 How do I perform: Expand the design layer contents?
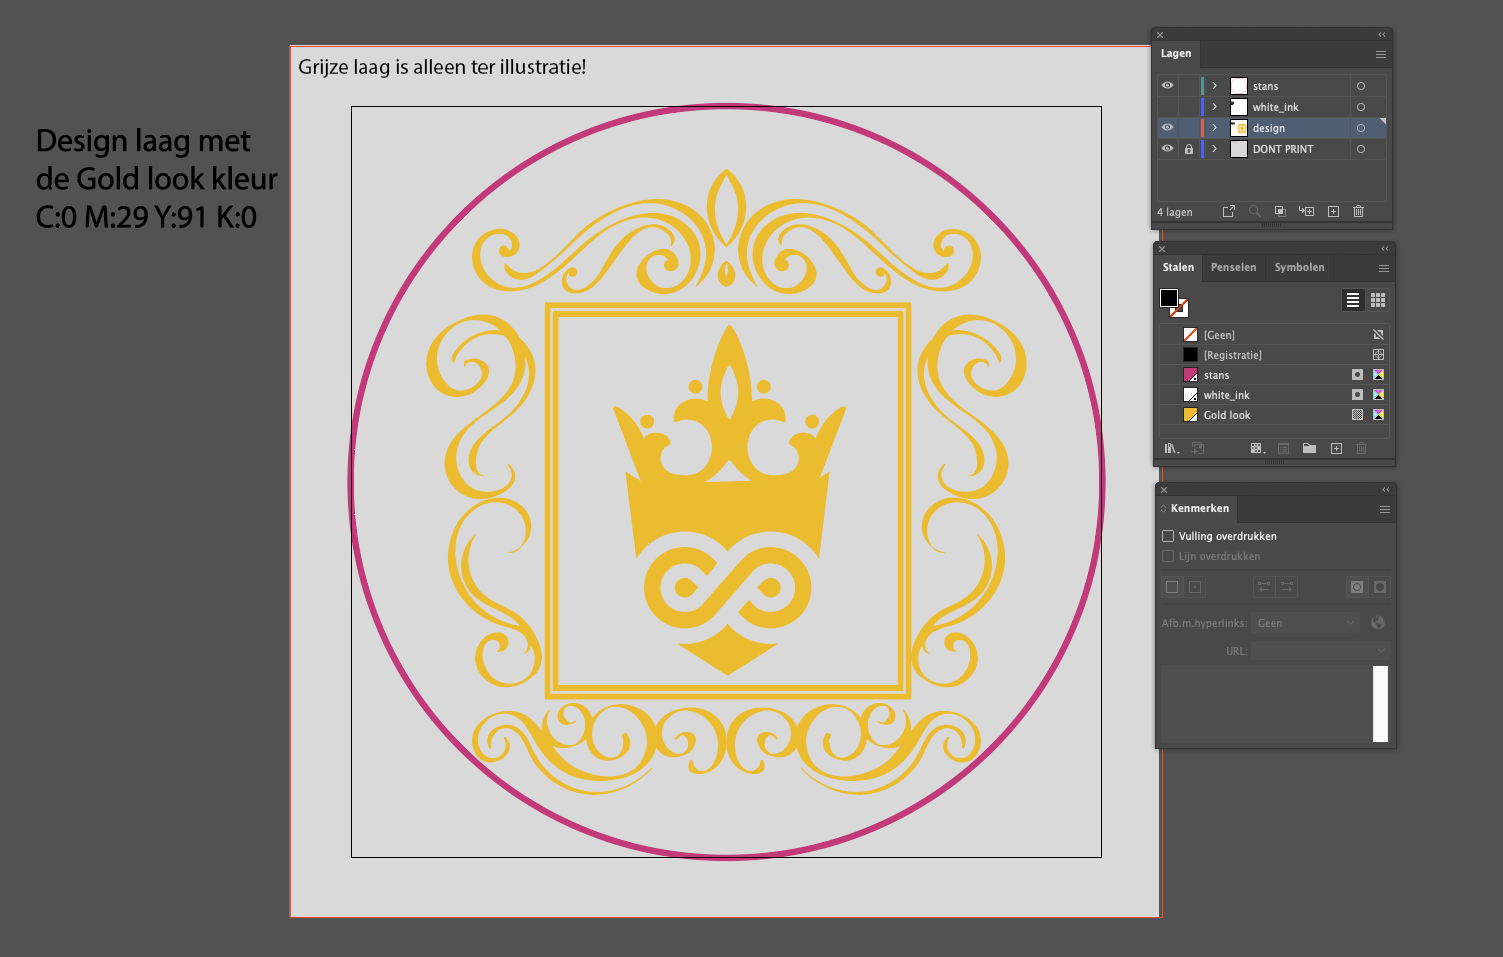coord(1214,128)
